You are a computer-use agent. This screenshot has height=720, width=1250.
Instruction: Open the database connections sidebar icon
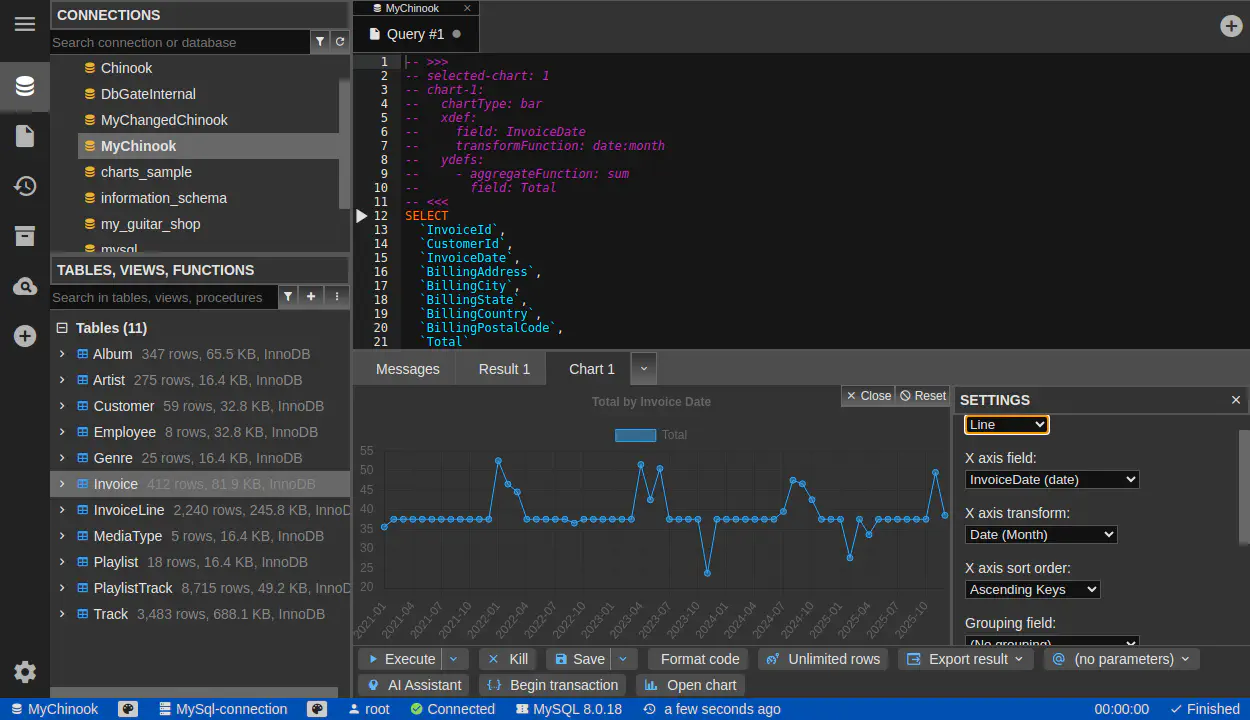[25, 86]
